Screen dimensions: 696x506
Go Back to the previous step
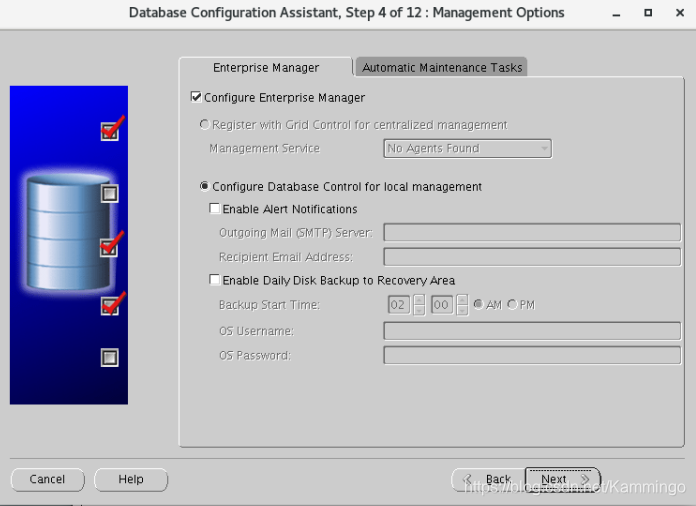tap(488, 479)
